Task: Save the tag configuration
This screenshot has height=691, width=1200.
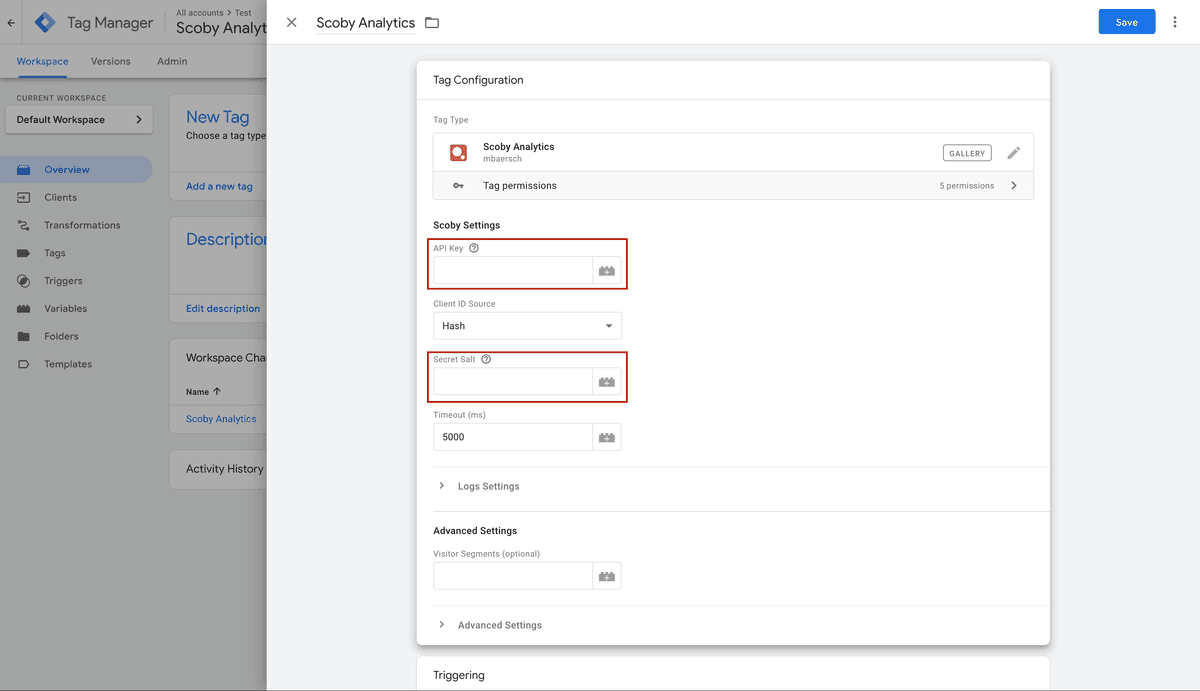Action: [x=1127, y=22]
